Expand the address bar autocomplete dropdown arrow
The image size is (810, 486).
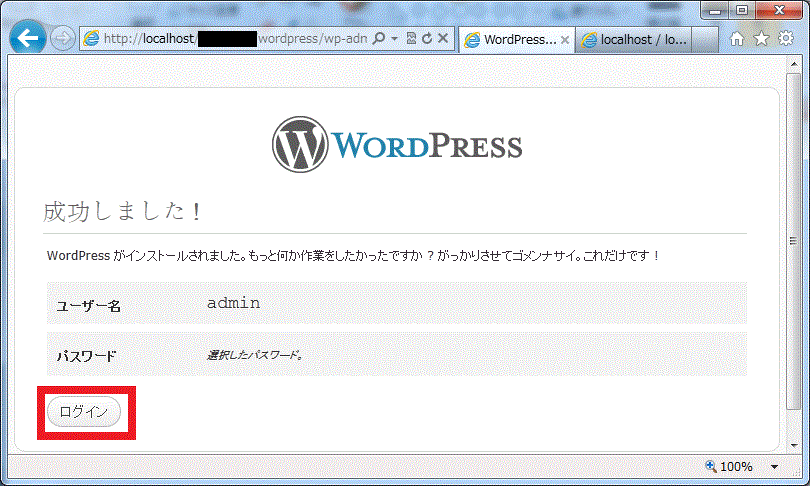pos(394,39)
